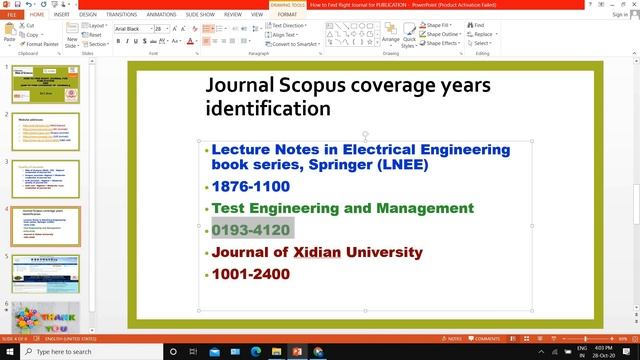Open the font size dropdown

coord(167,29)
